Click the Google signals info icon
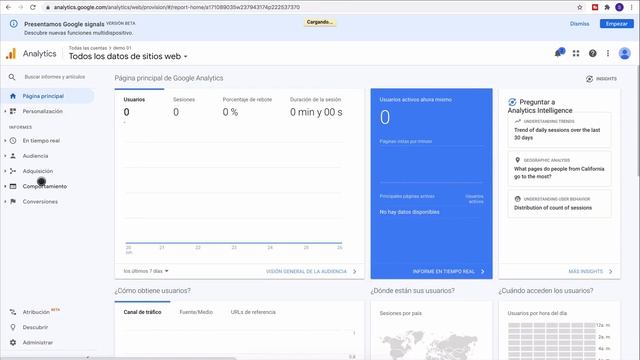The width and height of the screenshot is (640, 360). 13,24
